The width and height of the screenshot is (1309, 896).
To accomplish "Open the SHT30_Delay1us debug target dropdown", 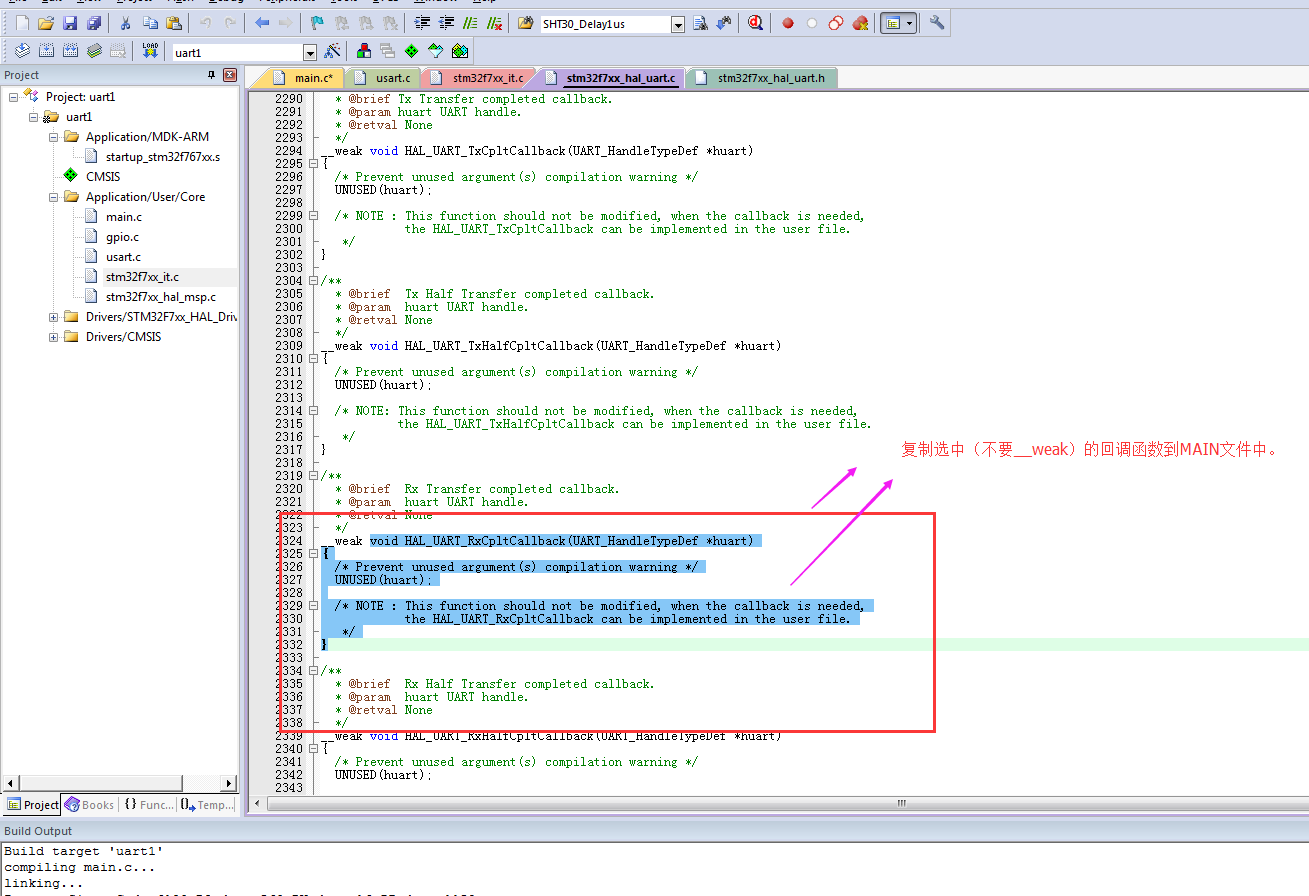I will pyautogui.click(x=678, y=23).
